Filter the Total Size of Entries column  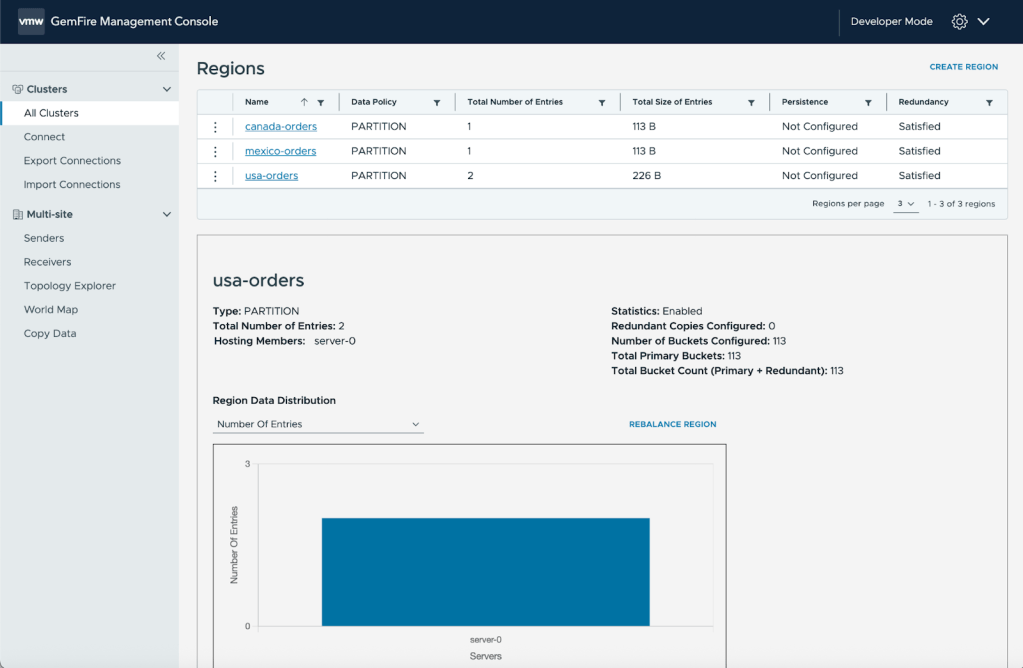(x=751, y=103)
